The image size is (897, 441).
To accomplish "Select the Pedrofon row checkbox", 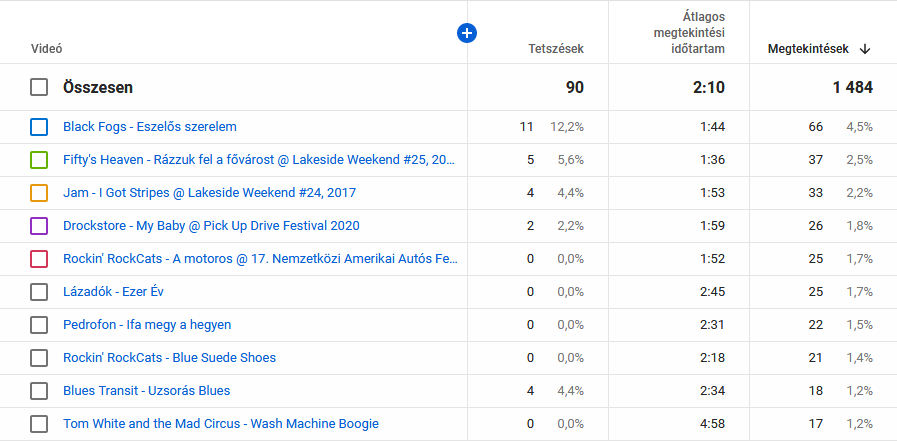I will (x=39, y=325).
